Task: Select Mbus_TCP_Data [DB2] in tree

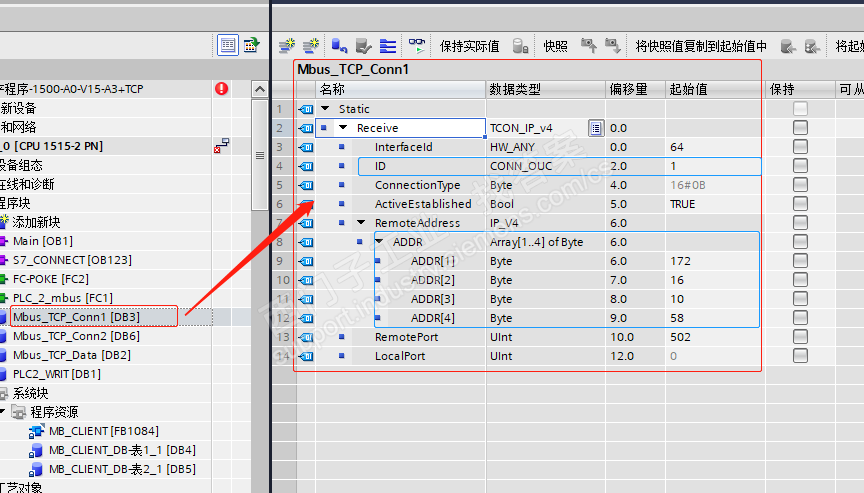Action: [x=72, y=355]
